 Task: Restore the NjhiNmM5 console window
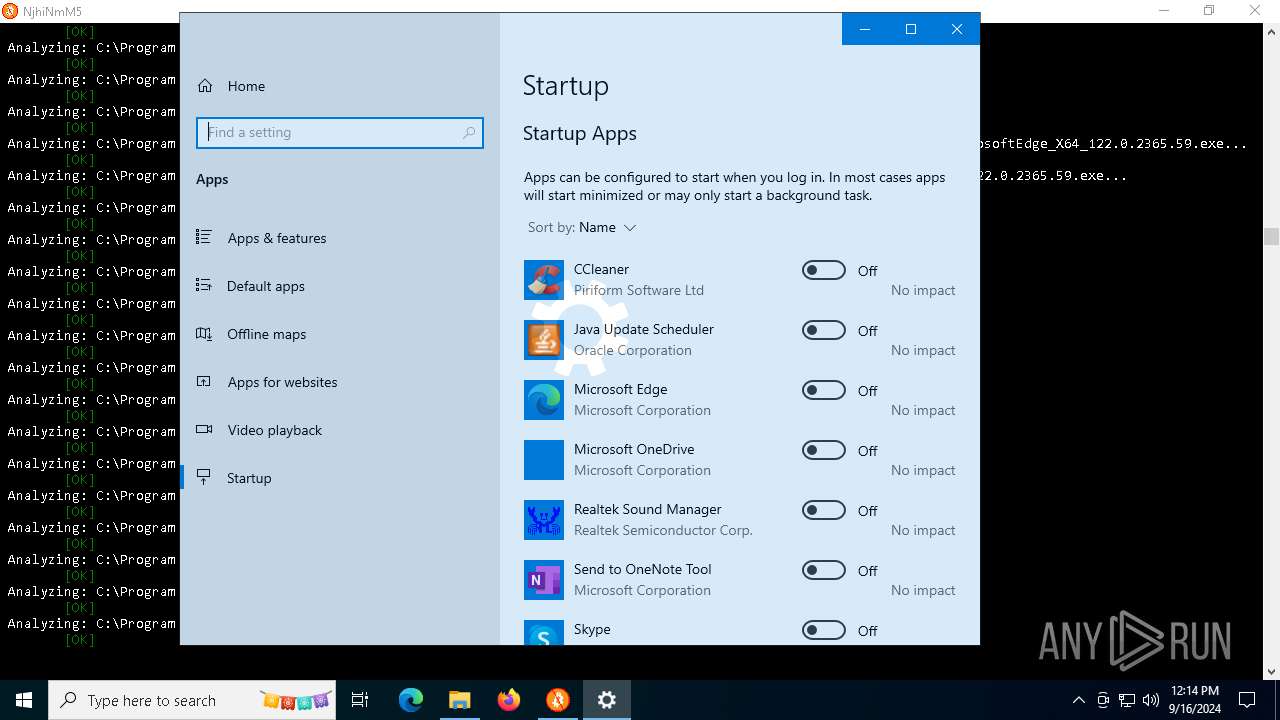coord(1209,11)
